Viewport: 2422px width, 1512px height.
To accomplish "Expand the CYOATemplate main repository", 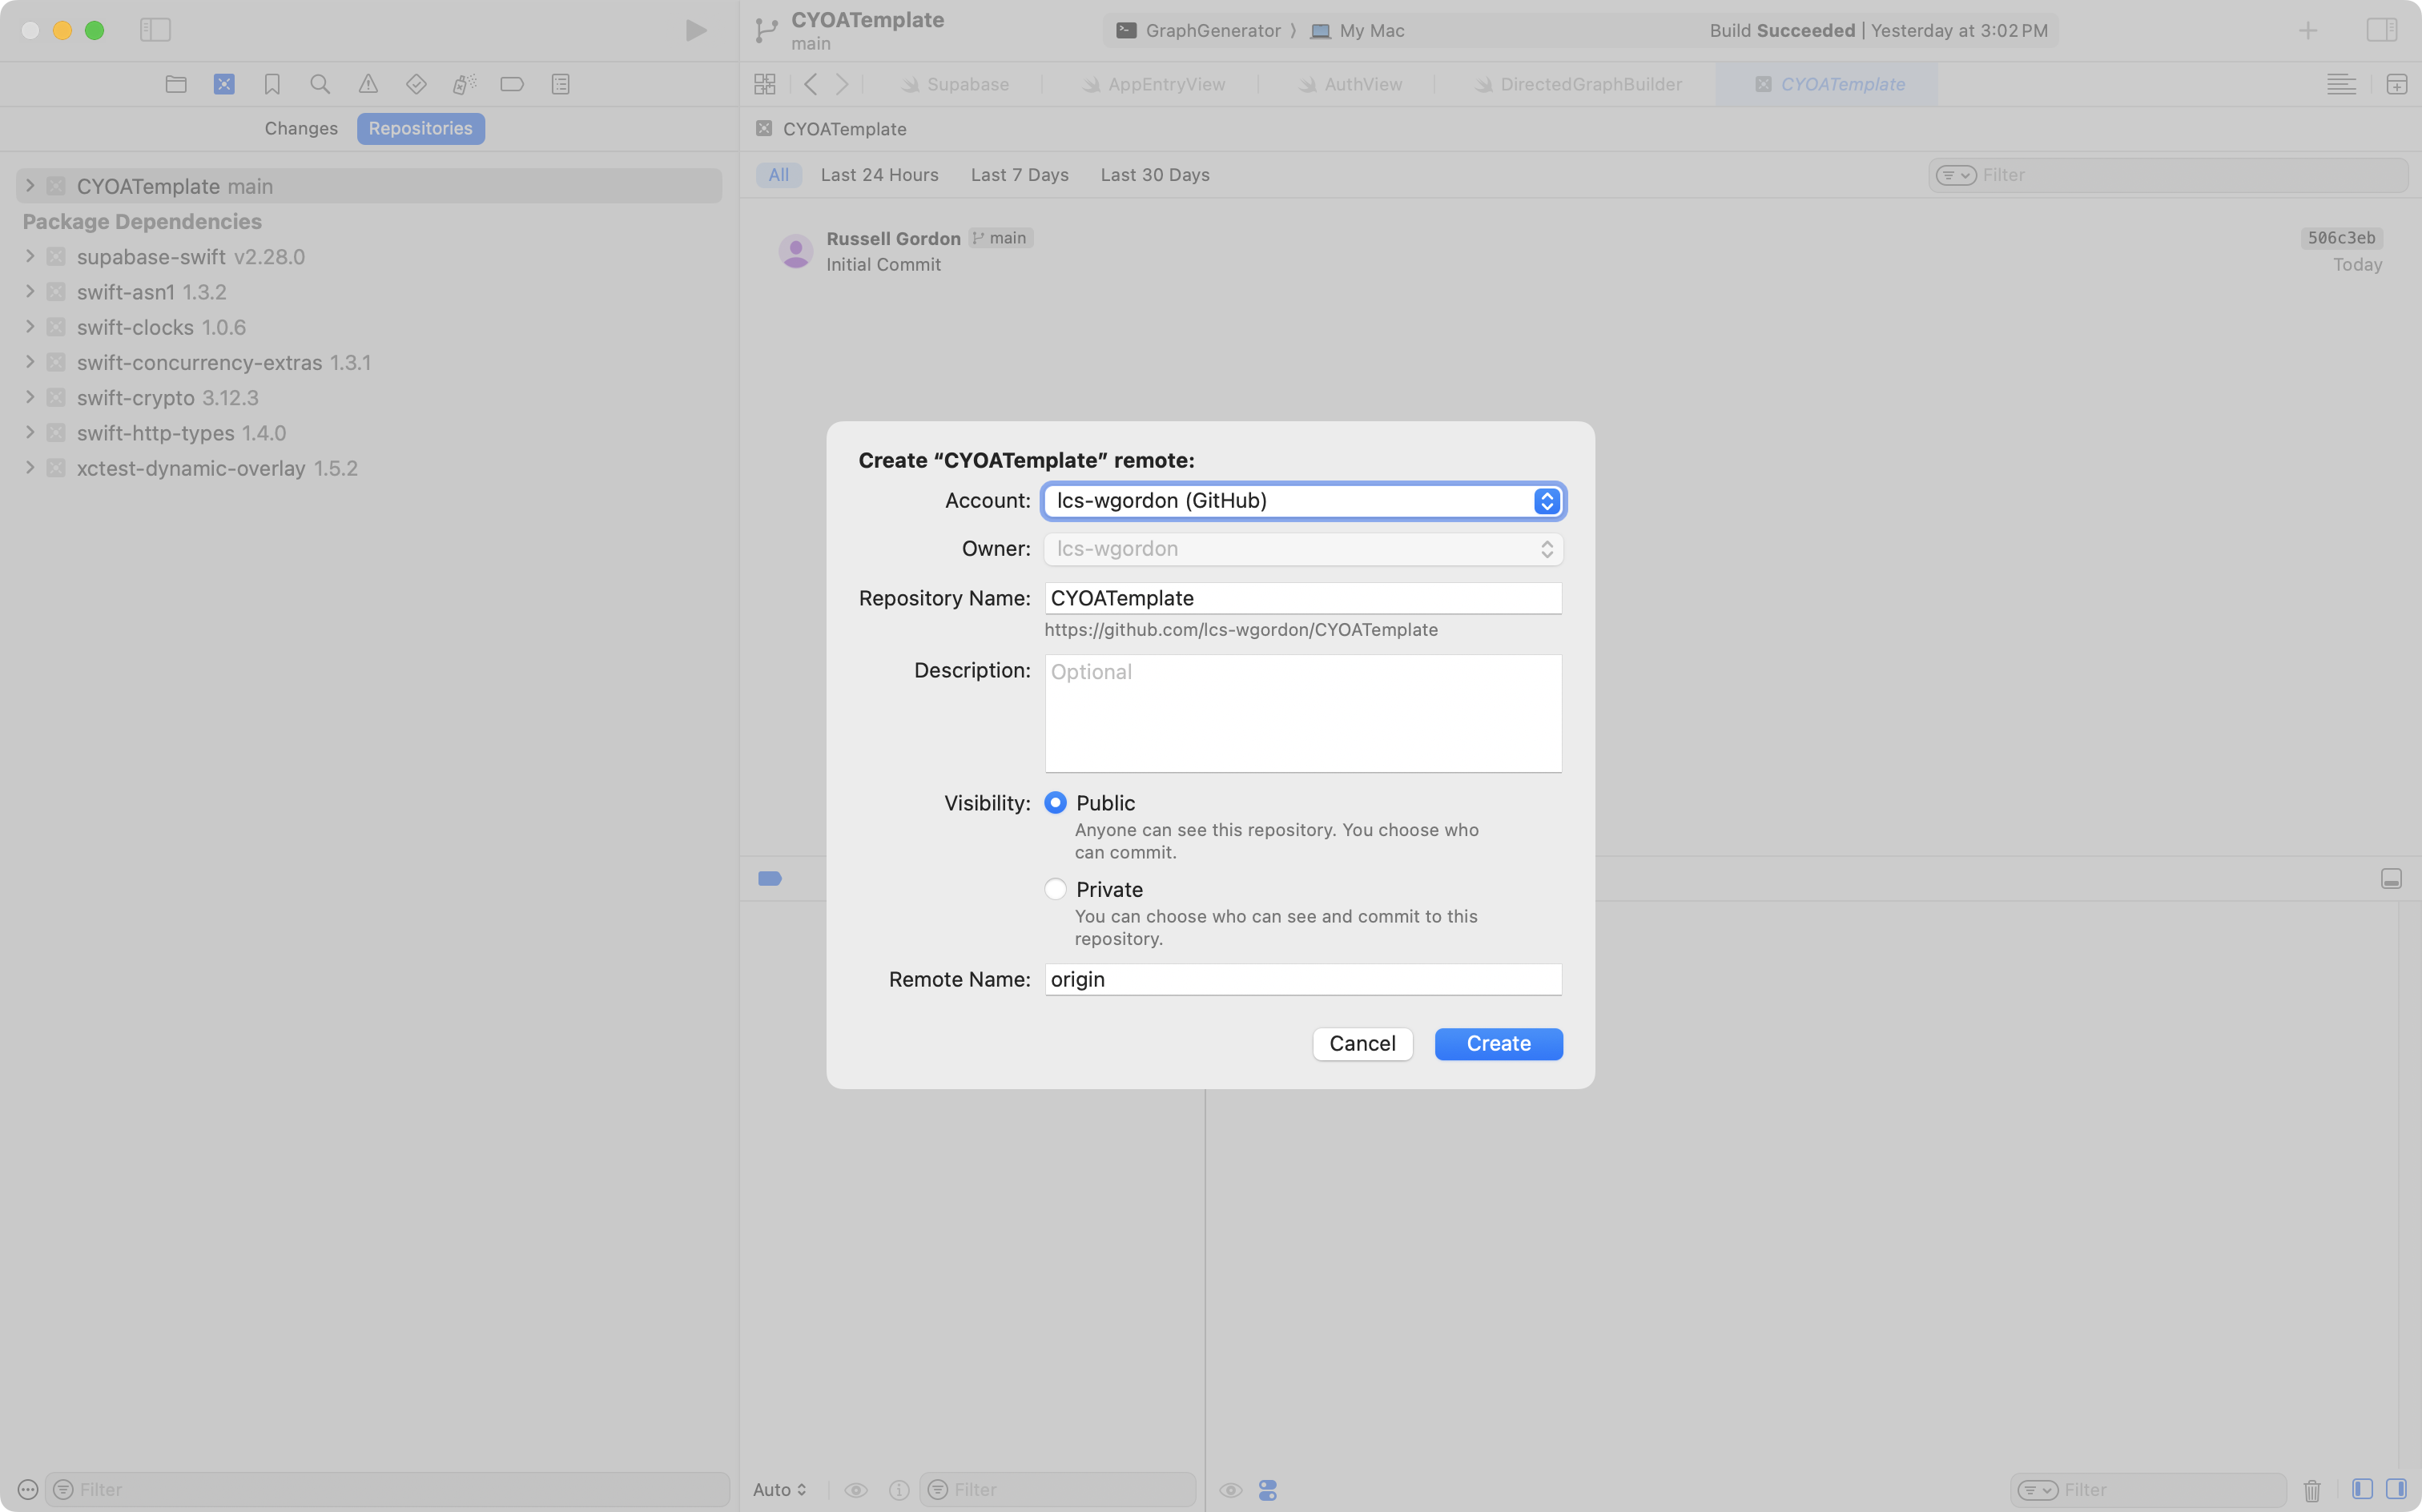I will 30,186.
